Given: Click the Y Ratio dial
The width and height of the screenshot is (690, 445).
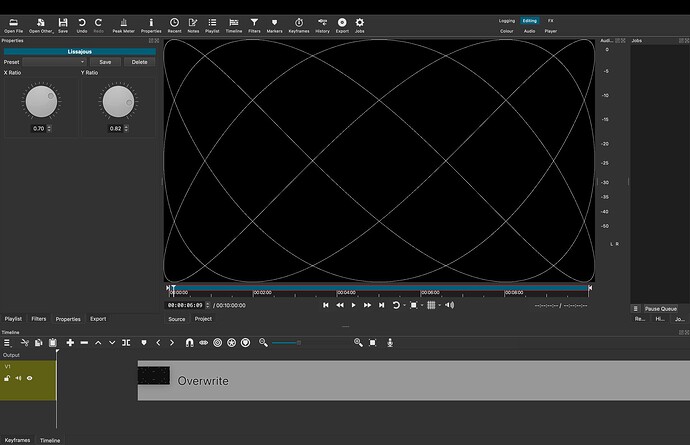Looking at the screenshot, I should [x=118, y=101].
